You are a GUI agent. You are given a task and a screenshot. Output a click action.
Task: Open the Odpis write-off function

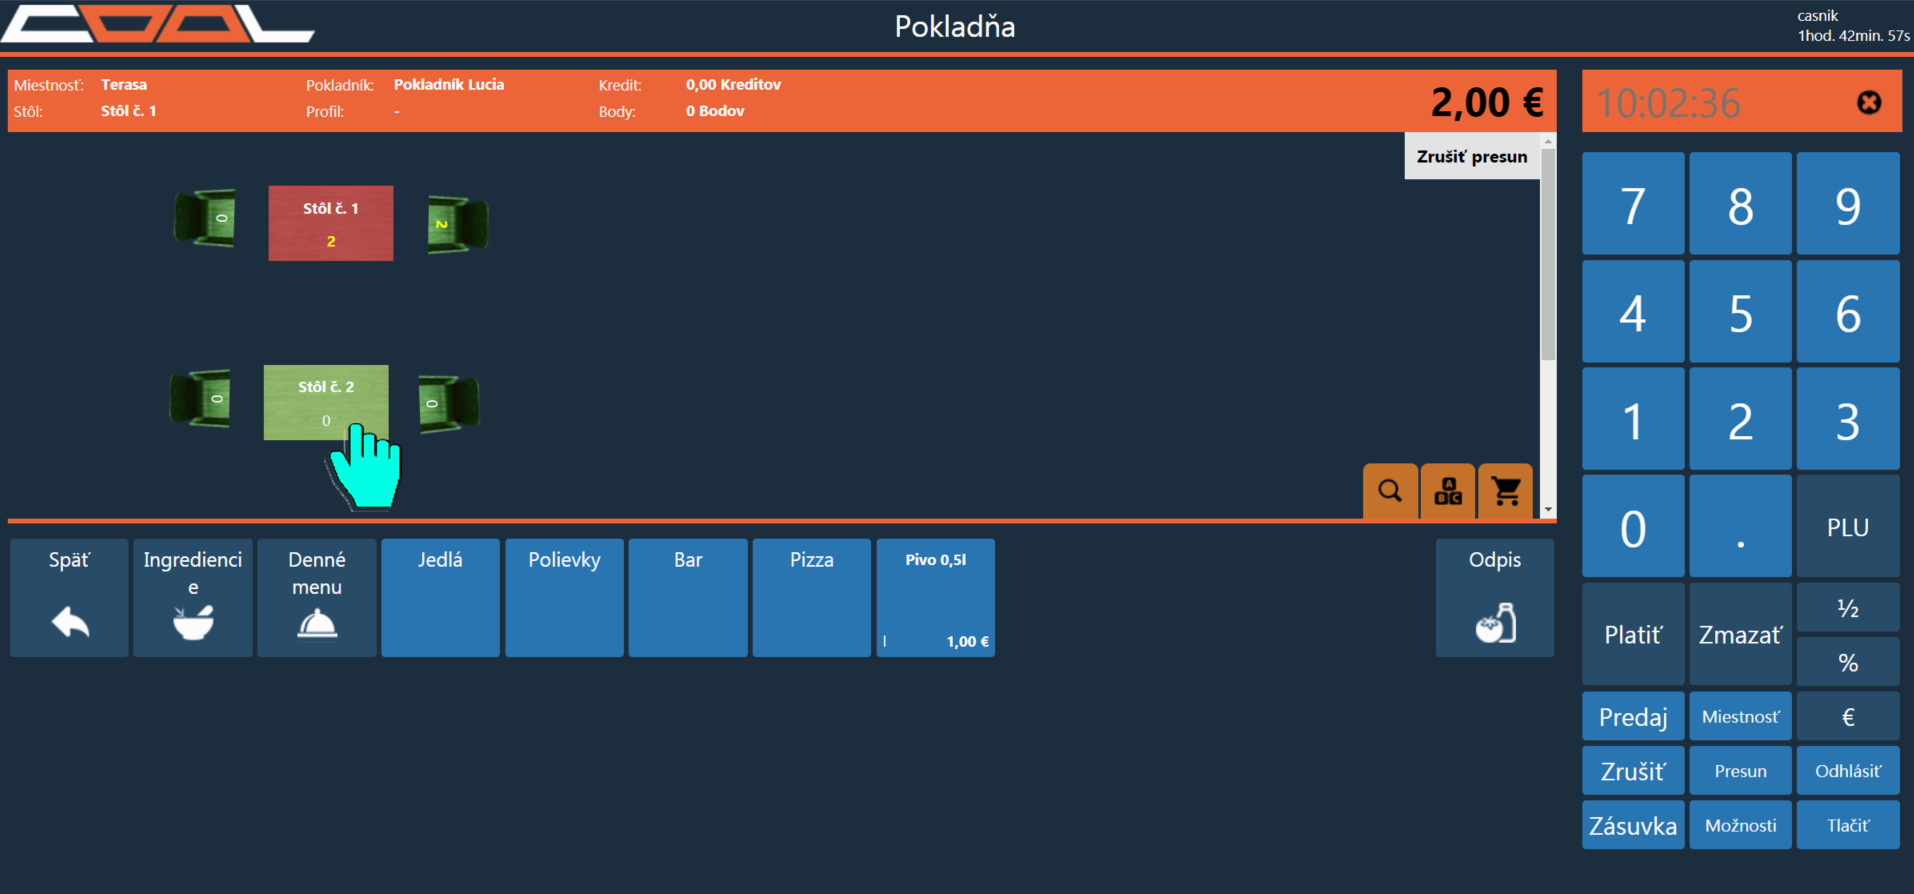(x=1494, y=598)
